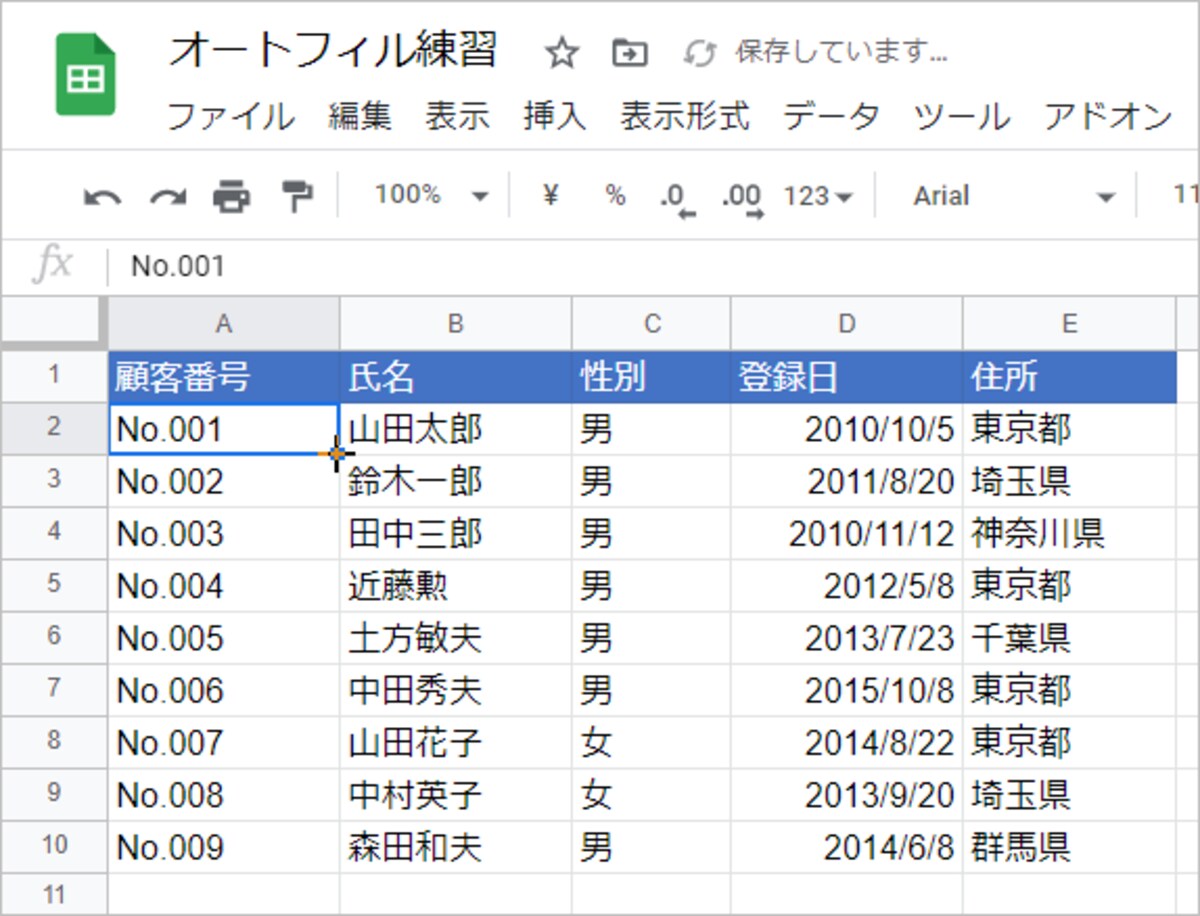
Task: Format as yen currency
Action: [x=549, y=195]
